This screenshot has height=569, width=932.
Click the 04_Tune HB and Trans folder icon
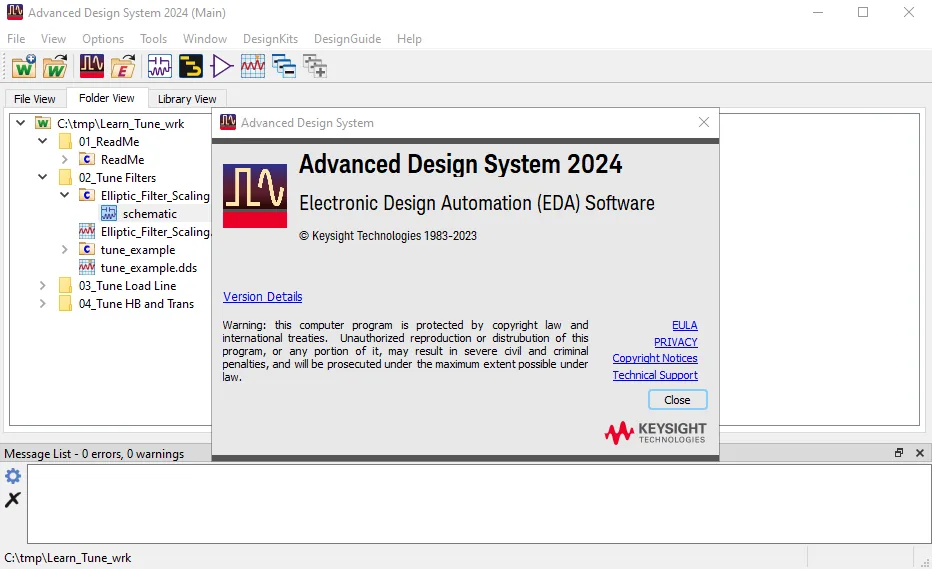click(65, 303)
